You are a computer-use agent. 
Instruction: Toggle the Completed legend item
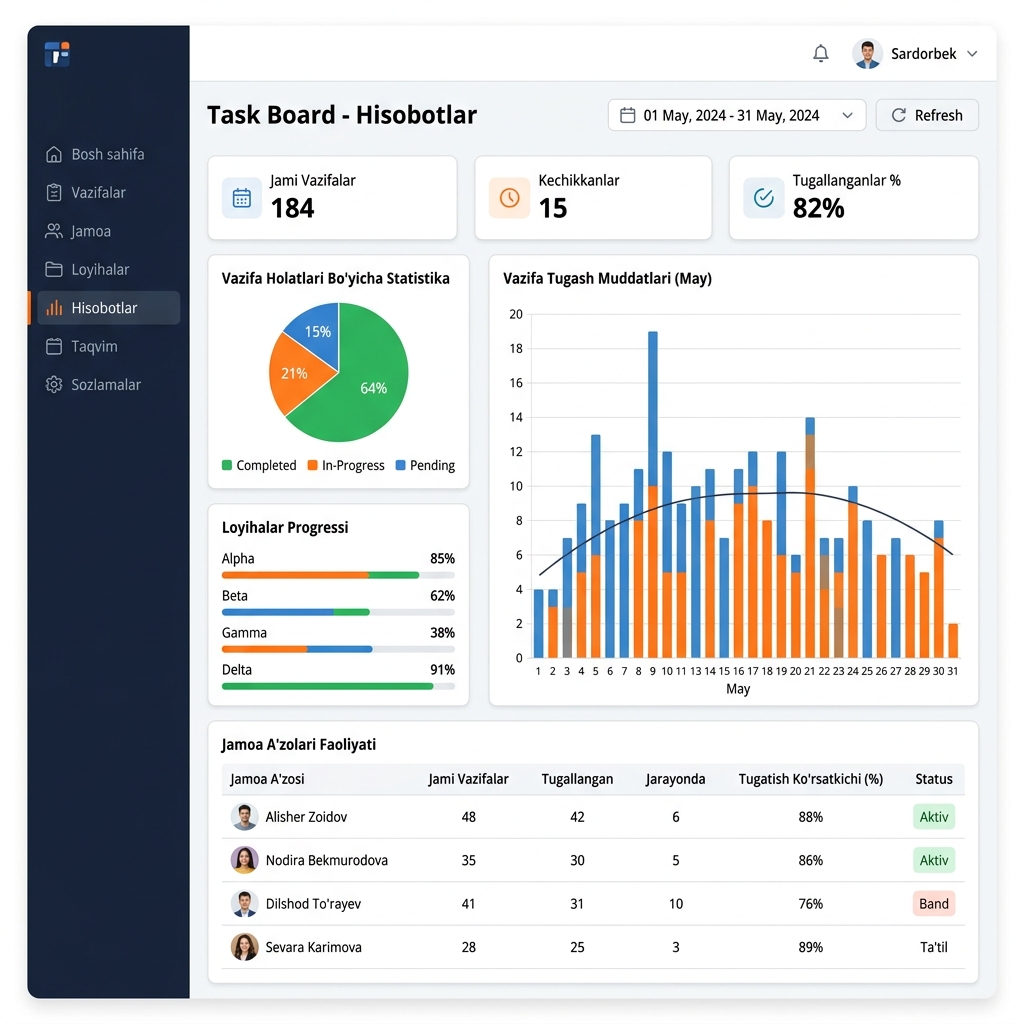259,466
